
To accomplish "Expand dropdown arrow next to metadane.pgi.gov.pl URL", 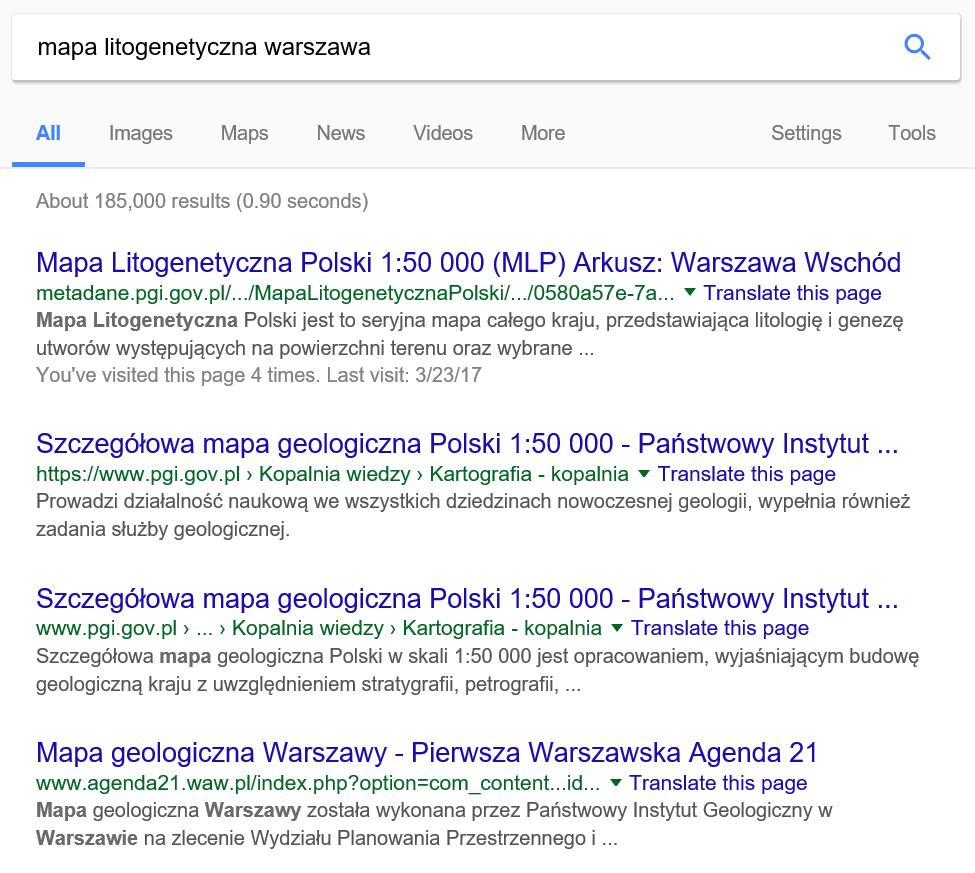I will click(x=689, y=292).
